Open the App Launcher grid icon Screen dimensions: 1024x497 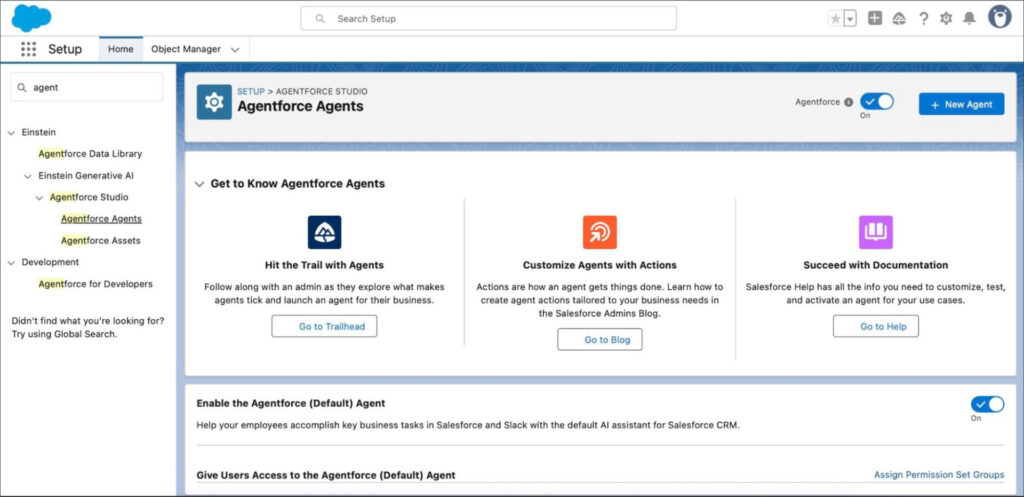coord(28,49)
